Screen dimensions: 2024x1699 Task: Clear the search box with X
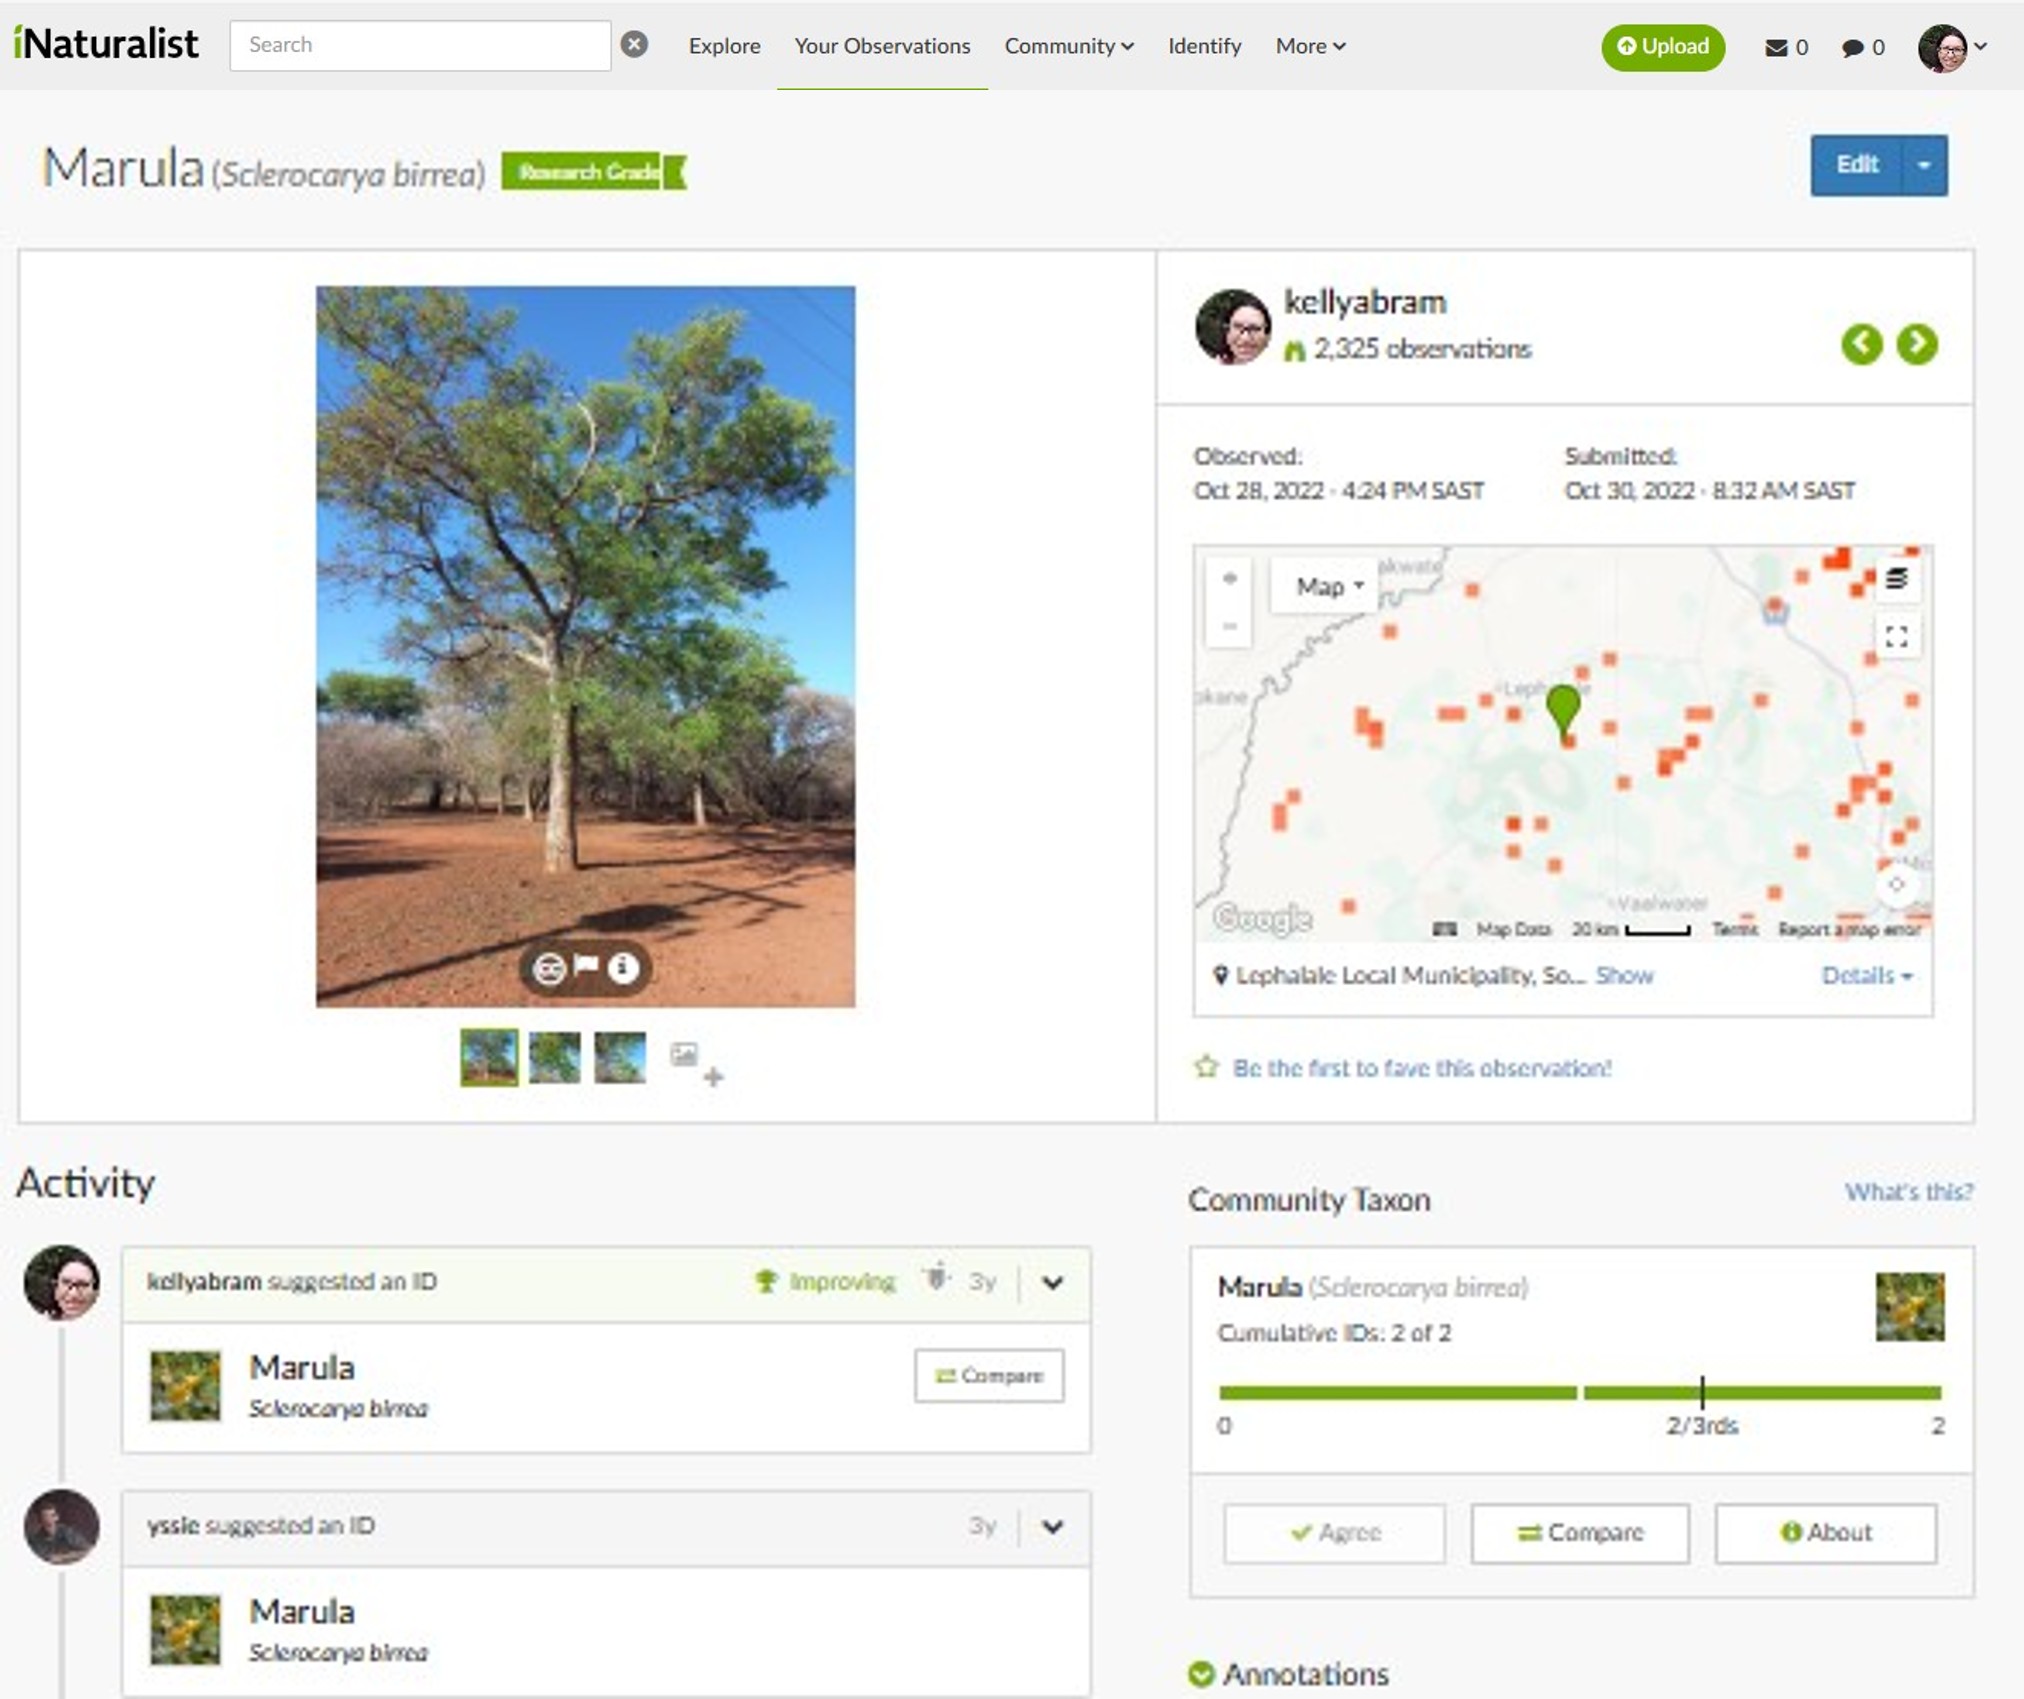point(634,44)
